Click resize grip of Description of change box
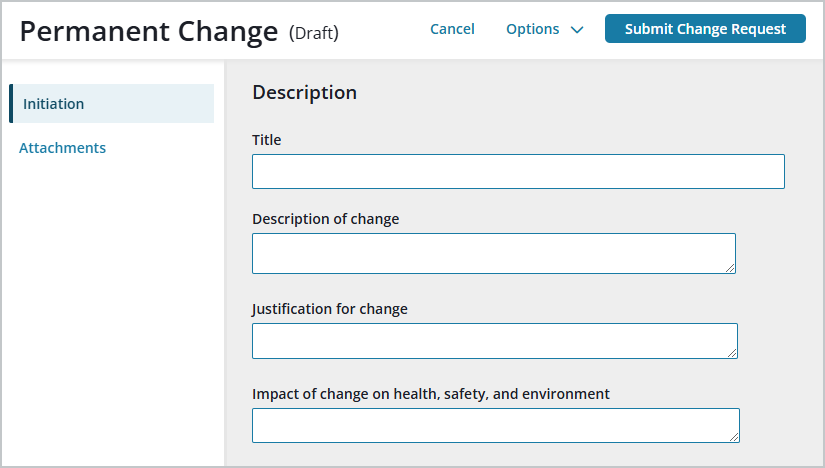Viewport: 825px width, 468px height. coord(730,268)
